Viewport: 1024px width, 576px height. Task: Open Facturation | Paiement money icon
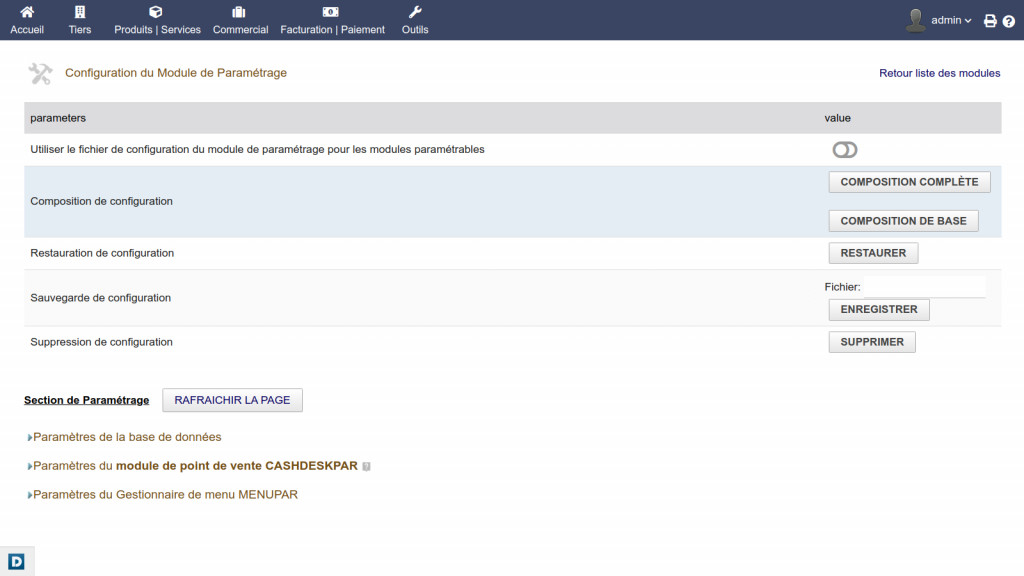[330, 12]
